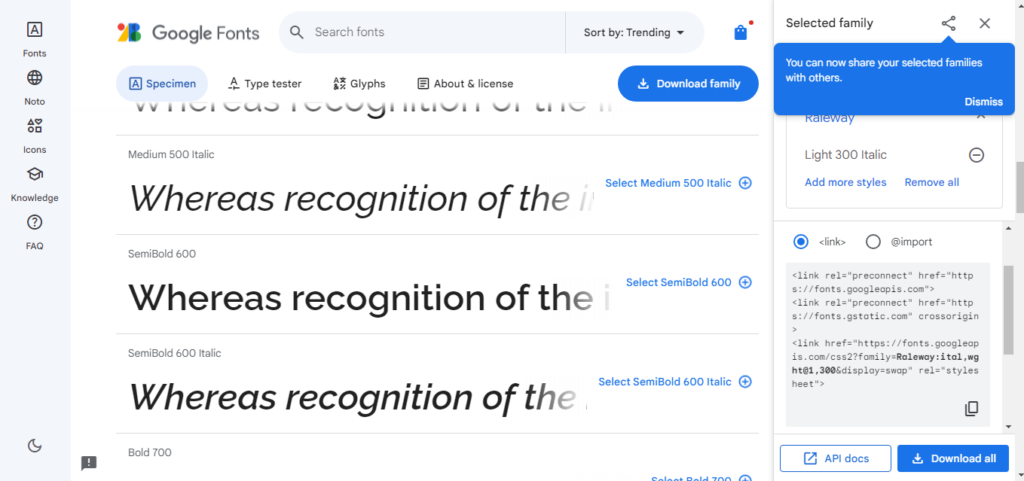Open the Noto globe icon in sidebar
Image resolution: width=1024 pixels, height=481 pixels.
pos(35,78)
